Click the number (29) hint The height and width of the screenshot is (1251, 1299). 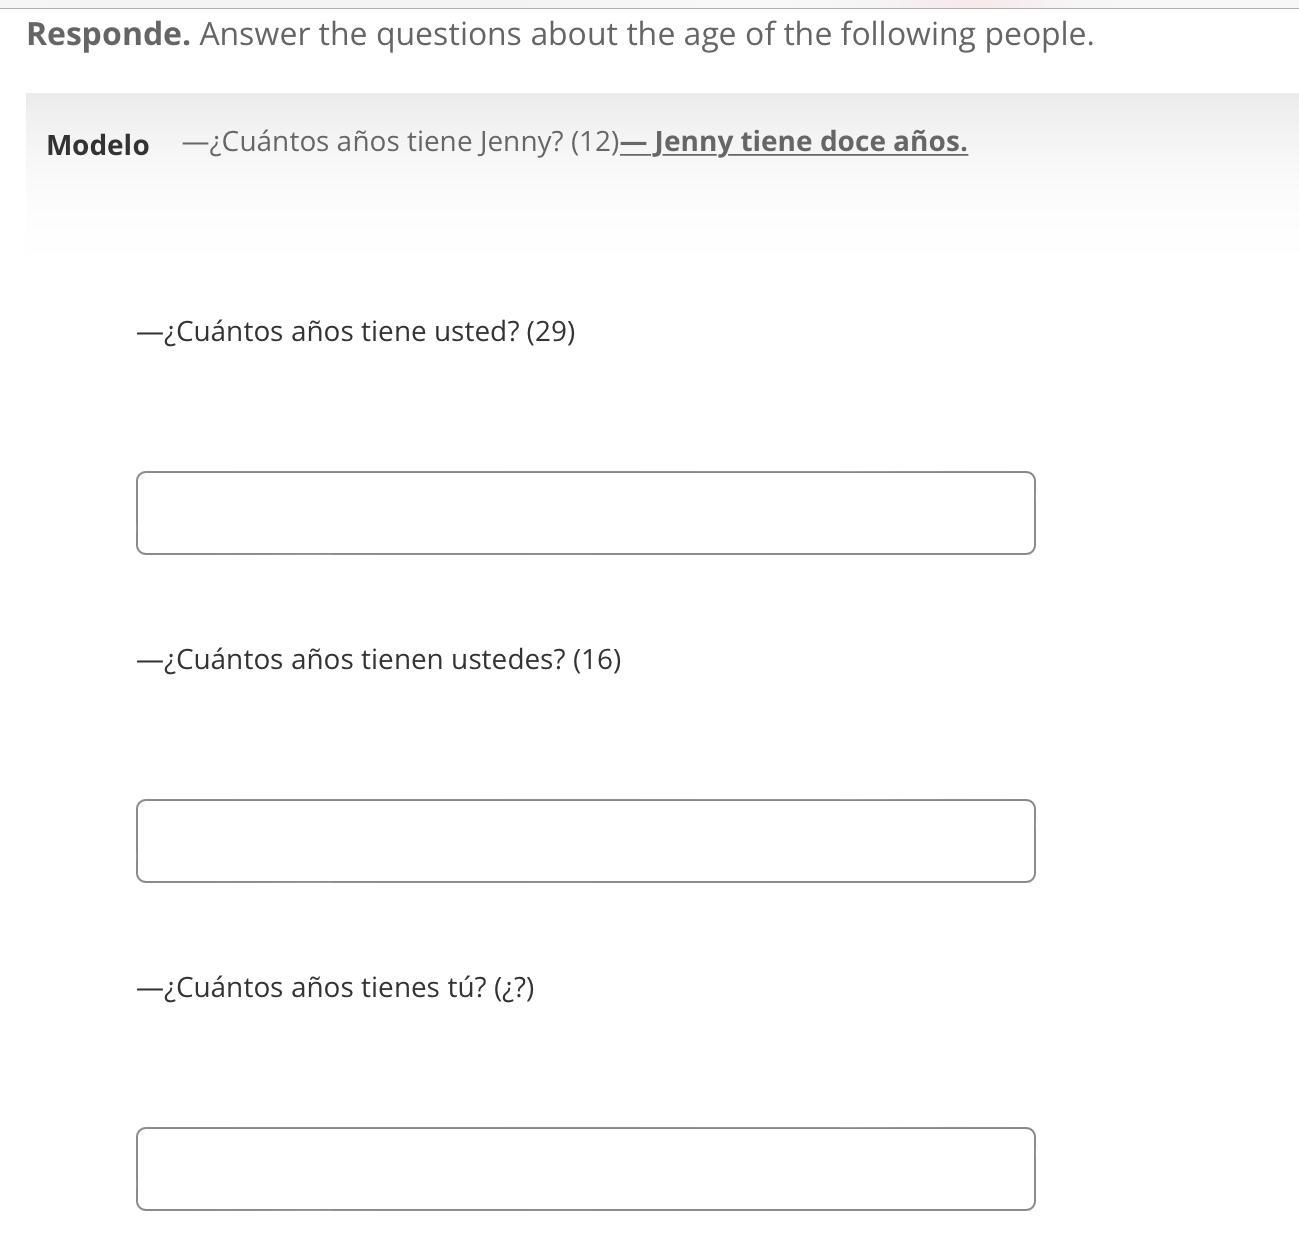(x=551, y=331)
